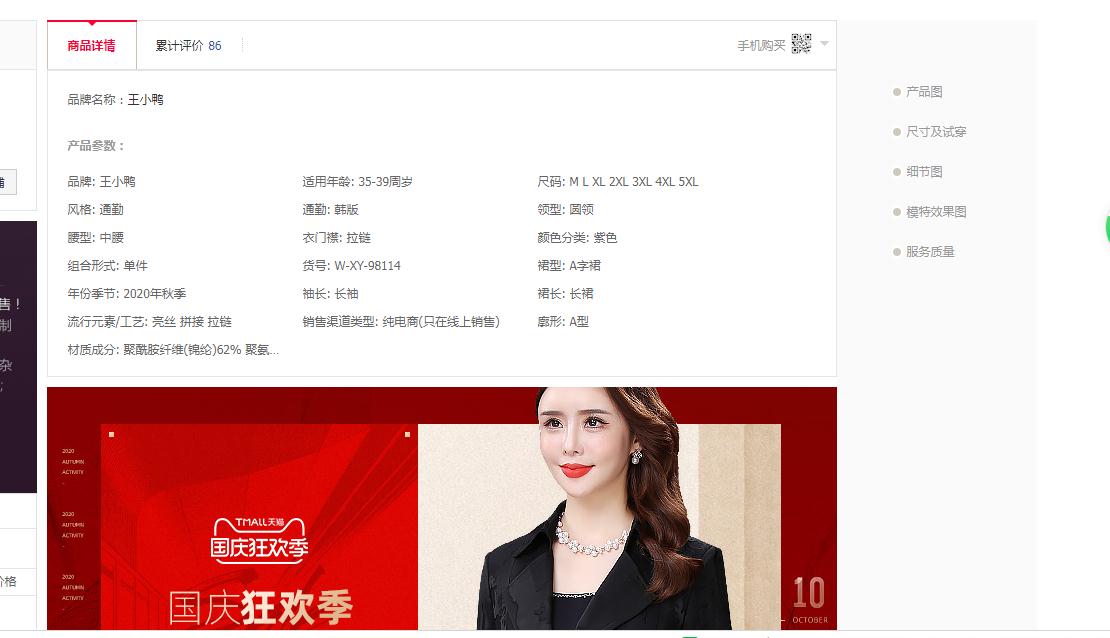Click the bullet dot beside 产品图

pyautogui.click(x=897, y=92)
